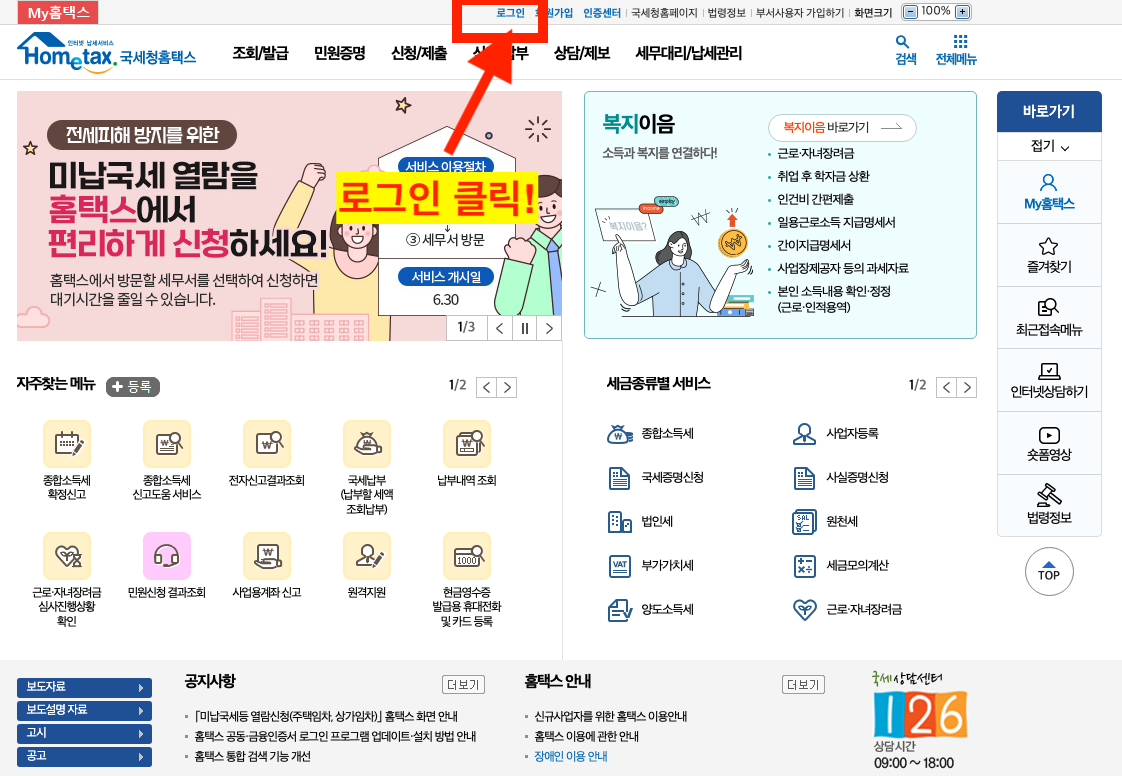The image size is (1122, 776).
Task: Click 더보기 next to 공지사항
Action: [x=464, y=685]
